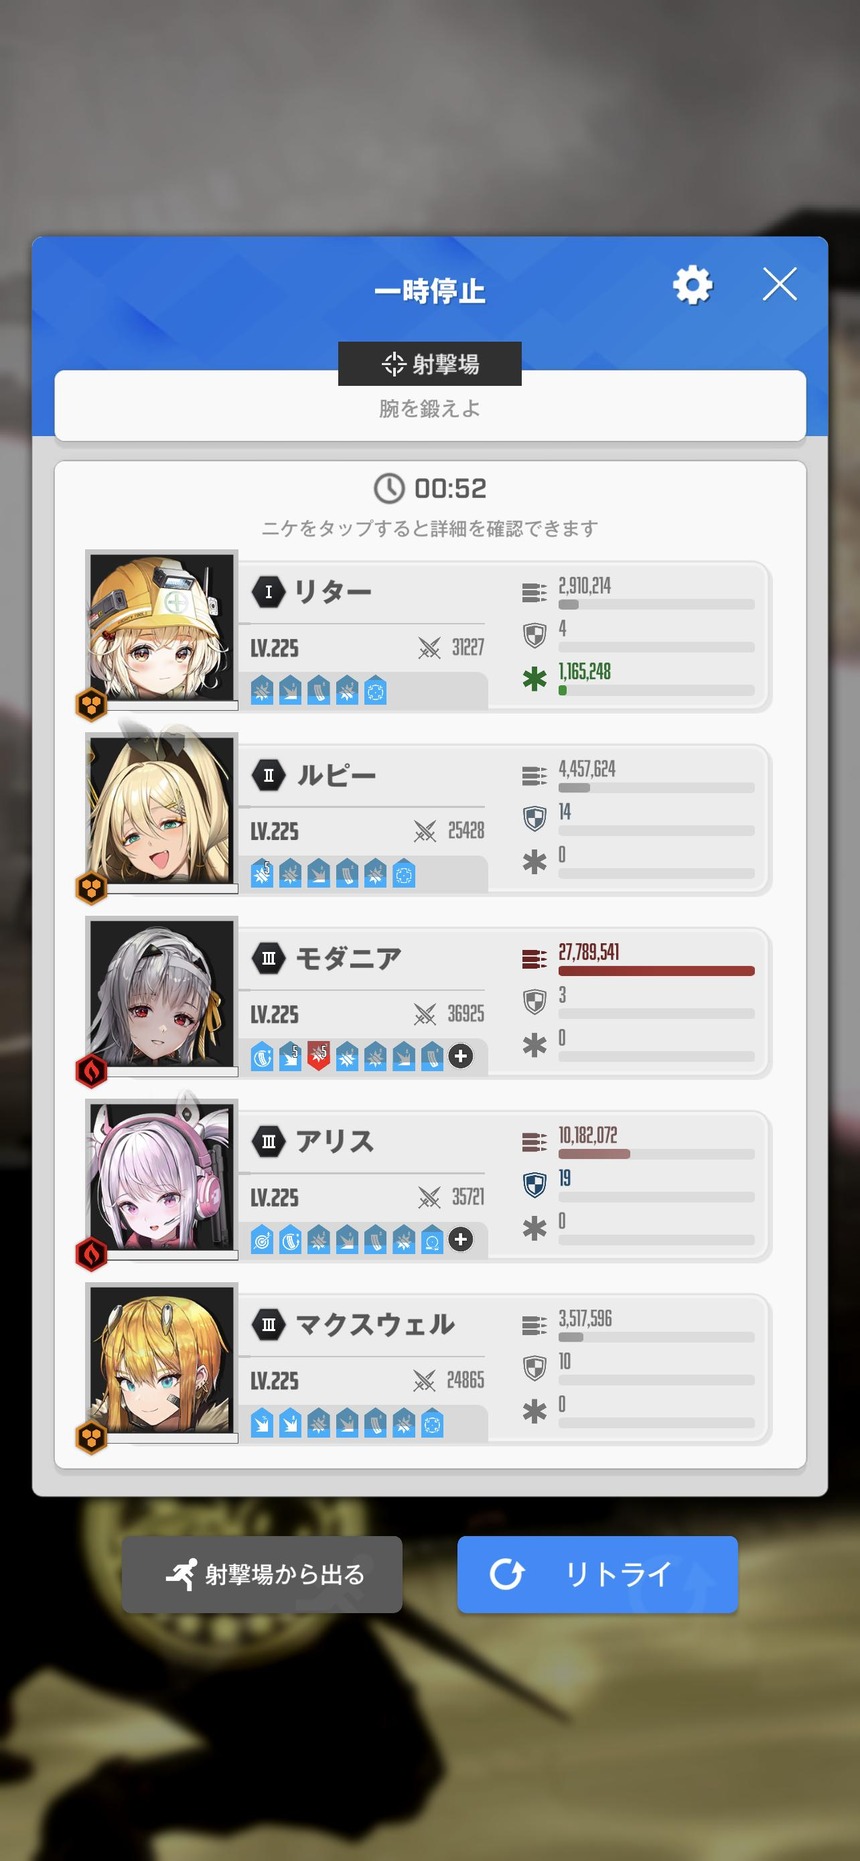The width and height of the screenshot is (860, 1861).
Task: Tap Maxwell's character portrait
Action: [161, 1359]
